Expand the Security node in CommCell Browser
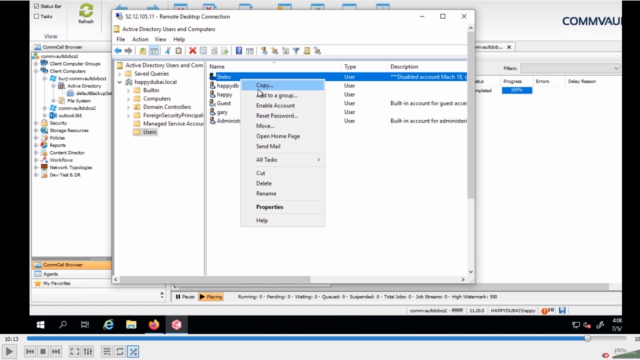 (36, 123)
